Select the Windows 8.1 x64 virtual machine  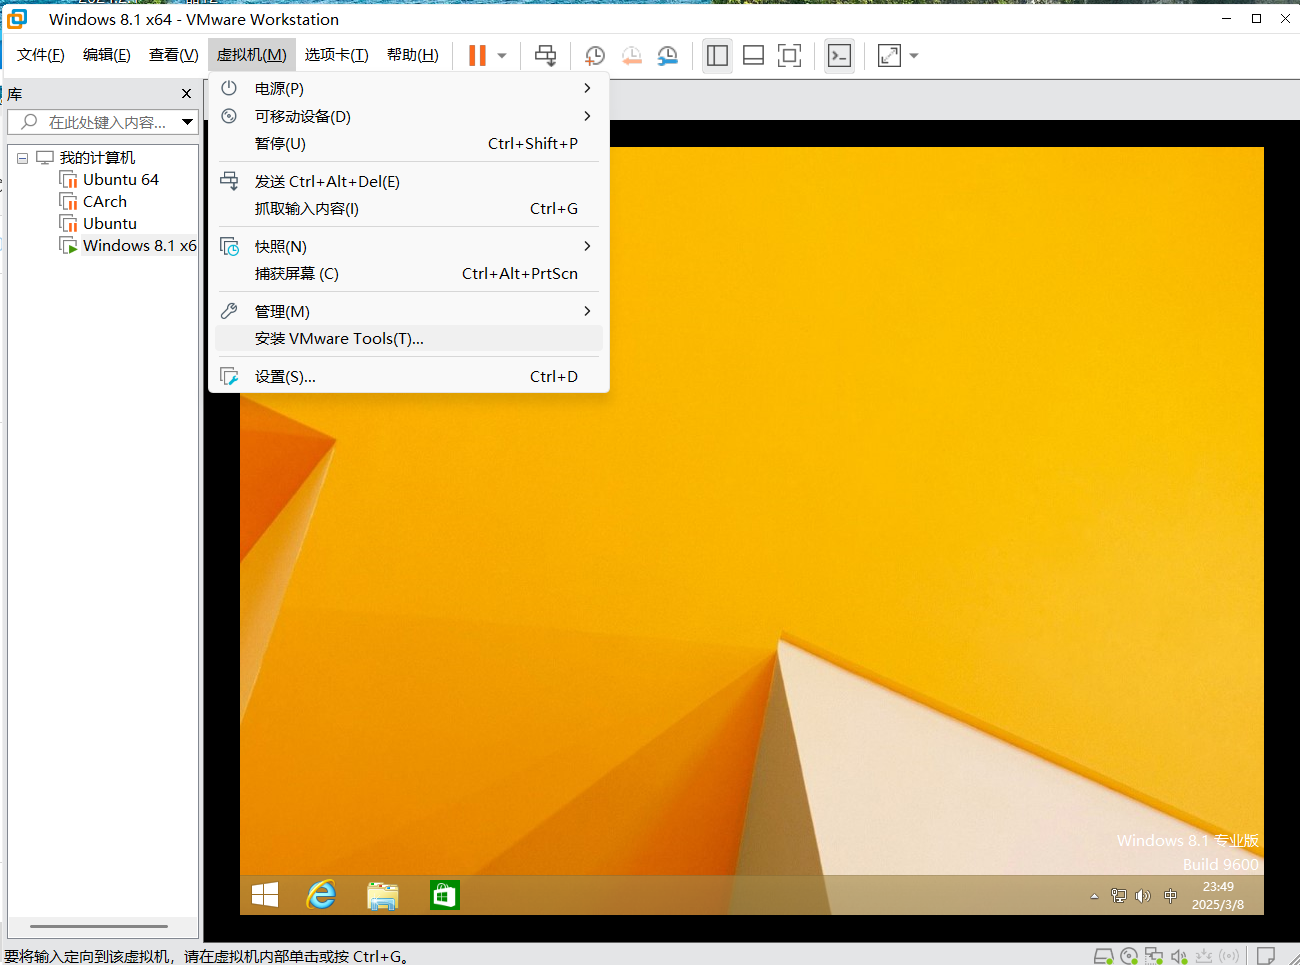tap(139, 245)
